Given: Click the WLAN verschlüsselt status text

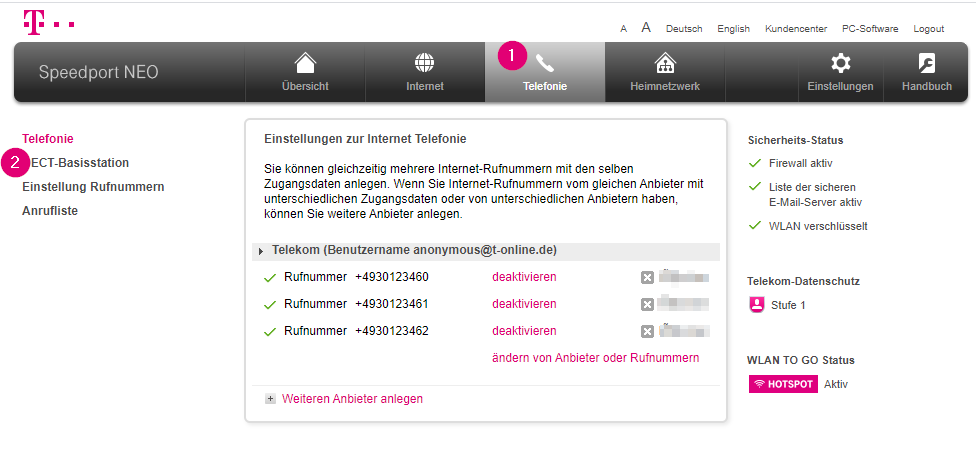Looking at the screenshot, I should pos(818,226).
